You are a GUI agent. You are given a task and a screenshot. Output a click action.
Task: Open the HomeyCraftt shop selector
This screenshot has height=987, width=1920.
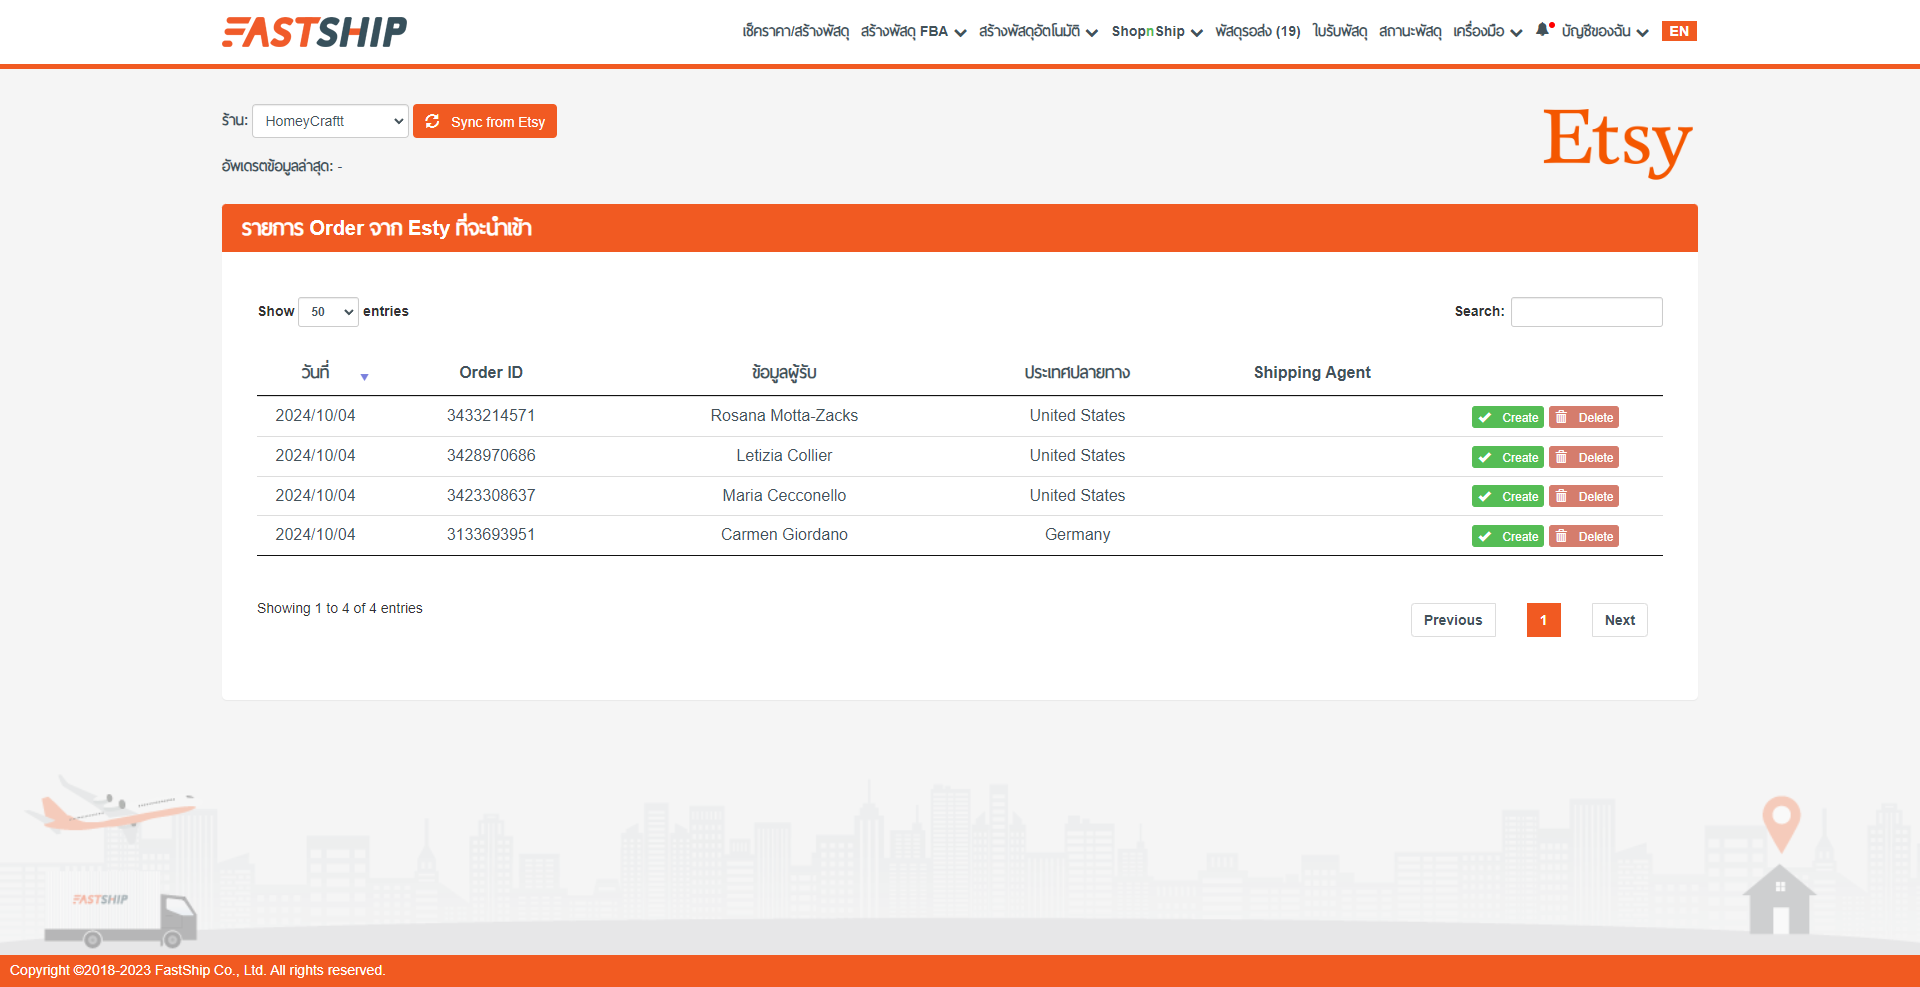click(x=330, y=121)
